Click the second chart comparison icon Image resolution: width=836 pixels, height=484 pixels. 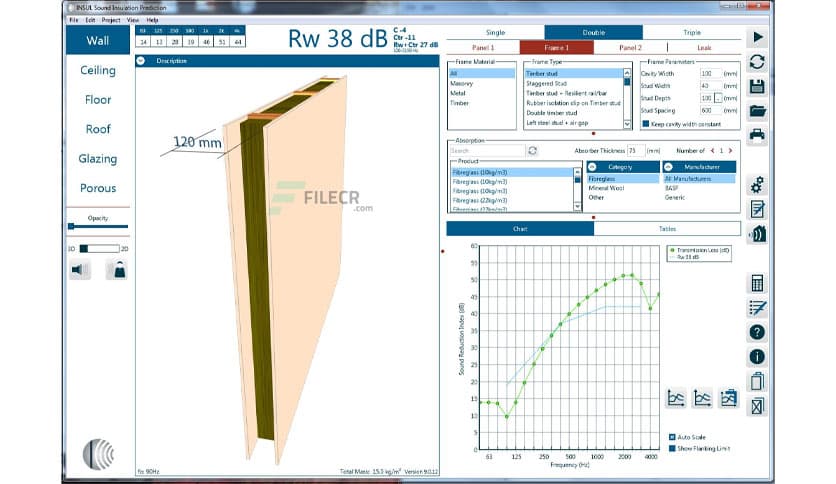[x=702, y=398]
